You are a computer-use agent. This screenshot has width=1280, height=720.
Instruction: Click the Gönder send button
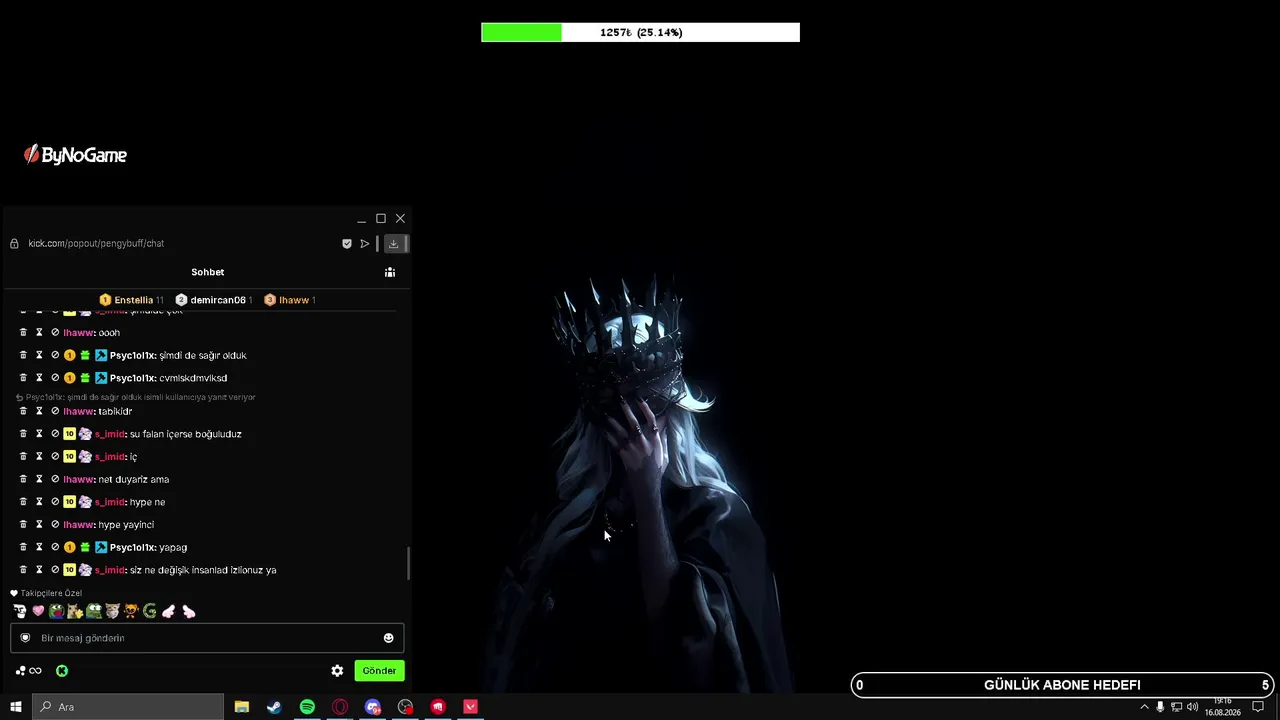click(x=379, y=671)
